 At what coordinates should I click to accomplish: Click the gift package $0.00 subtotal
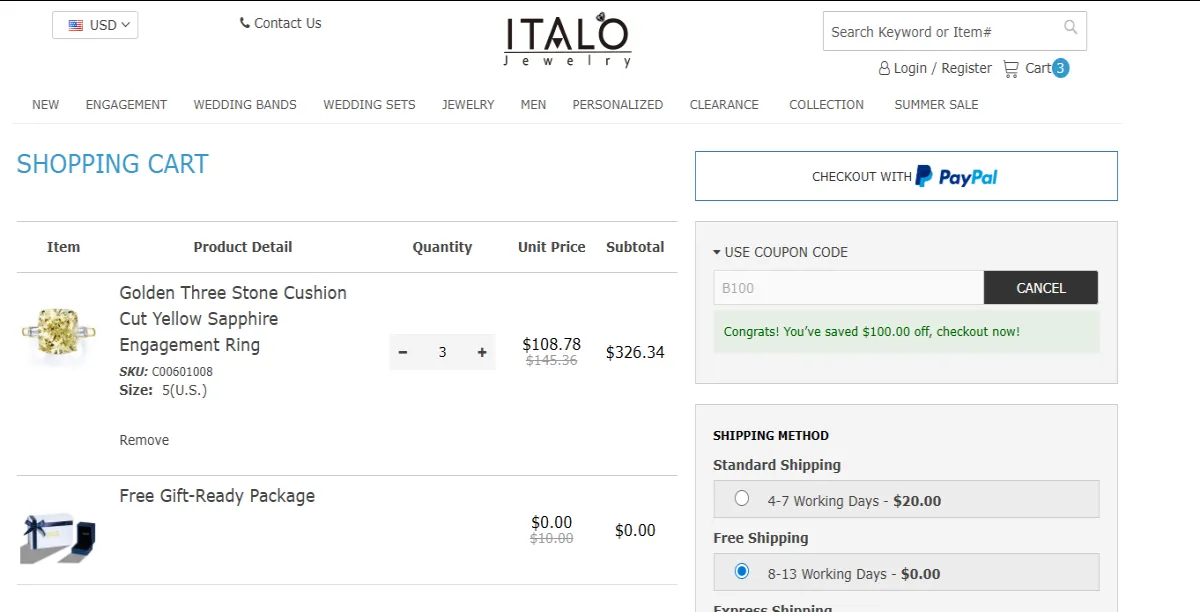click(x=635, y=530)
